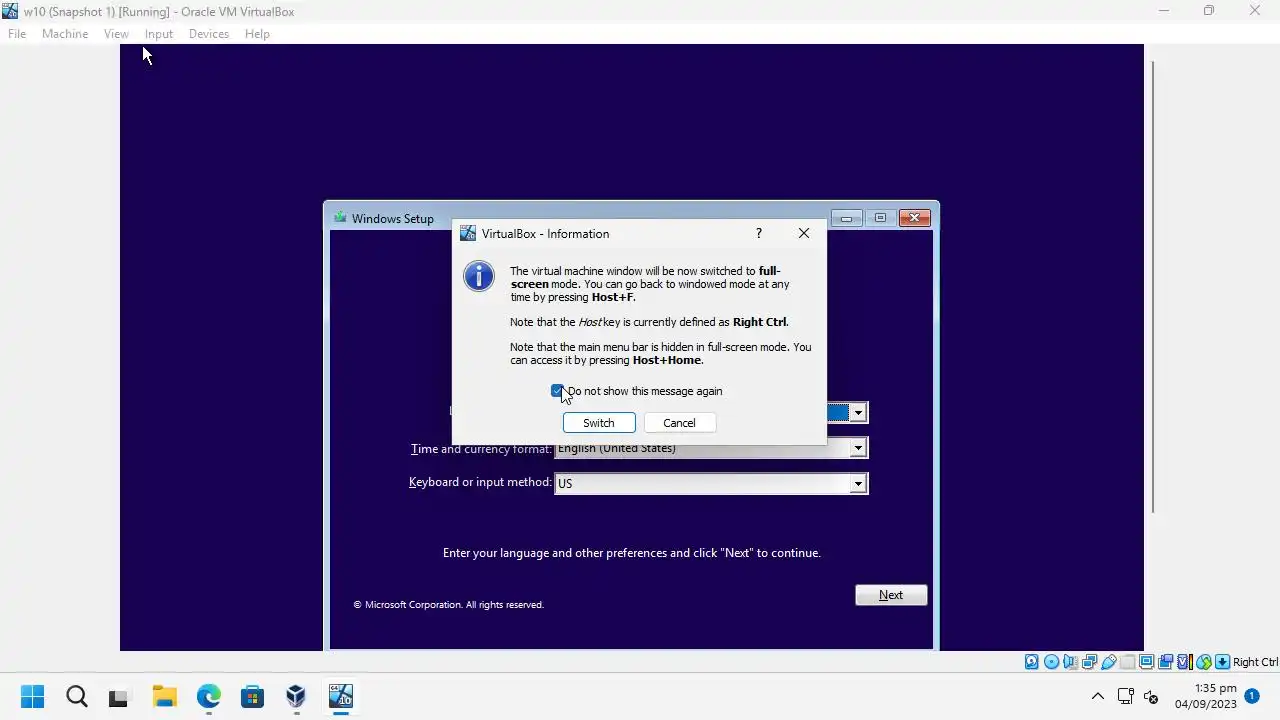The image size is (1280, 720).
Task: Expand the Language to install dropdown arrow
Action: (x=858, y=412)
